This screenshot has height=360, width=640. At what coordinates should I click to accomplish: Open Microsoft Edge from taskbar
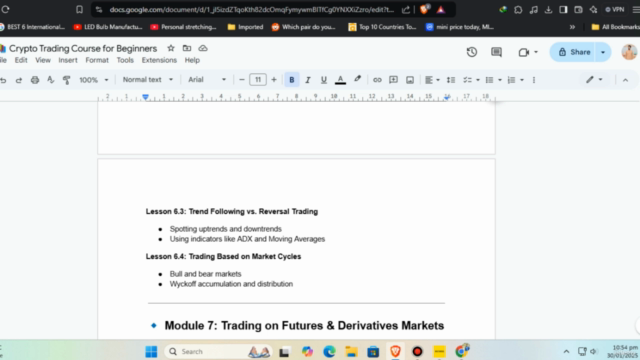click(x=329, y=351)
